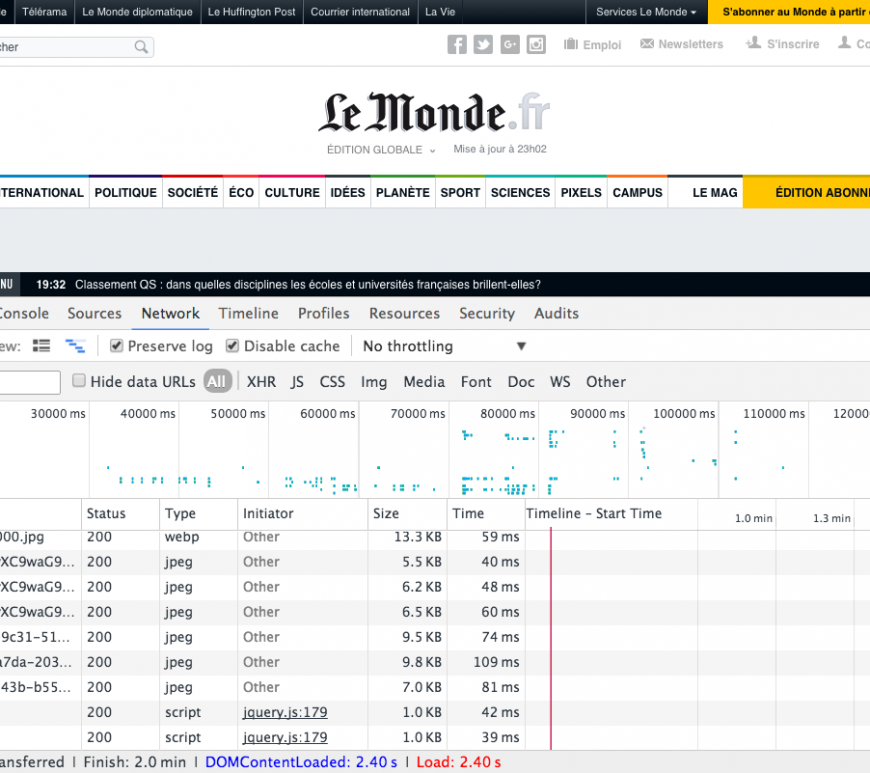The image size is (870, 773).
Task: Filter requests by Other type
Action: pyautogui.click(x=606, y=382)
